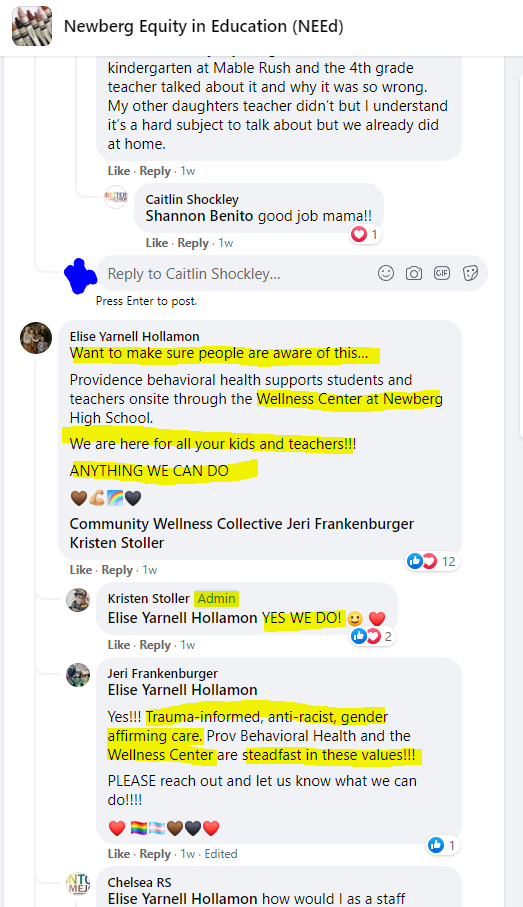Open the sticker picker icon
Image resolution: width=523 pixels, height=907 pixels.
tap(470, 273)
